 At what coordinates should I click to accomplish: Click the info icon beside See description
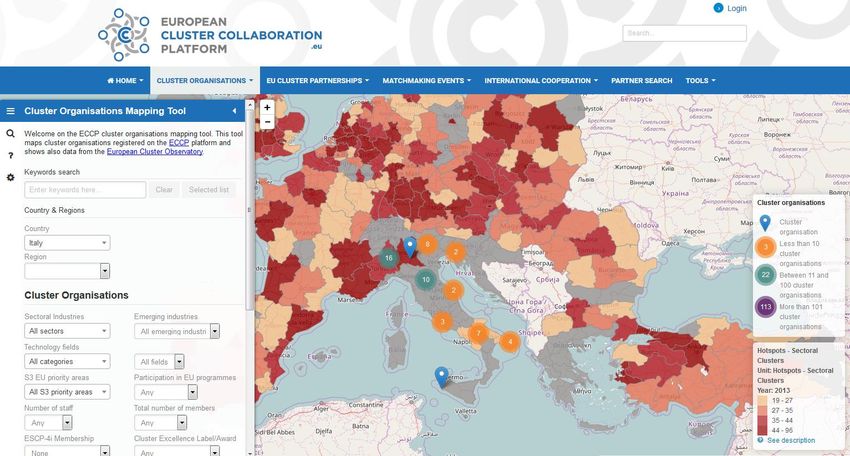point(760,440)
